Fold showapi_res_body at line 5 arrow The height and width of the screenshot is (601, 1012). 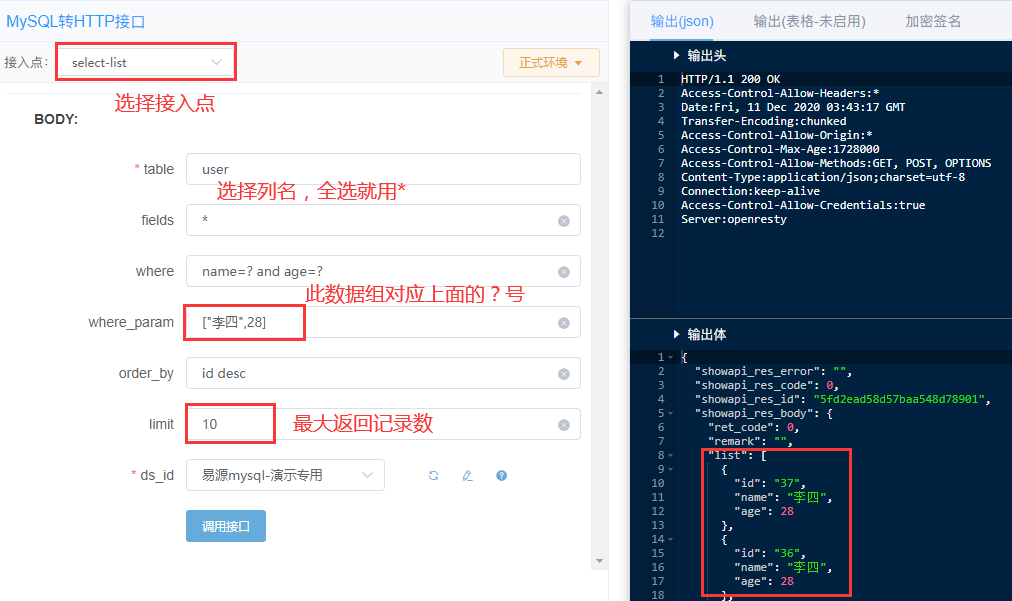pyautogui.click(x=671, y=413)
